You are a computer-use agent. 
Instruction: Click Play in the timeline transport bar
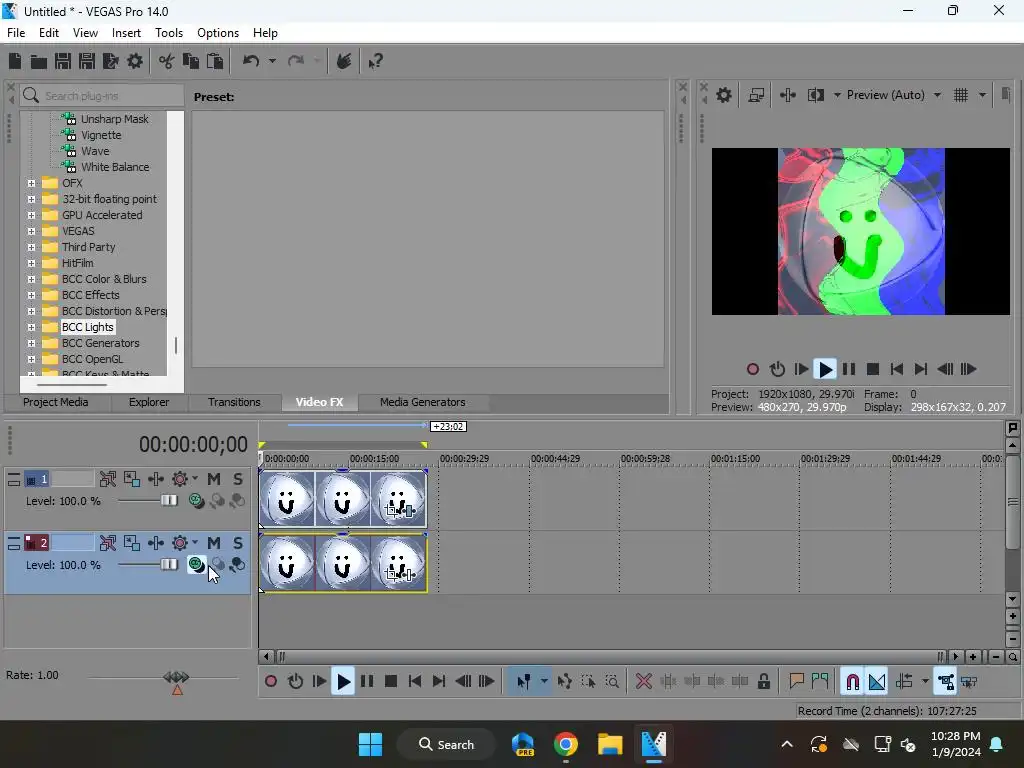tap(343, 682)
